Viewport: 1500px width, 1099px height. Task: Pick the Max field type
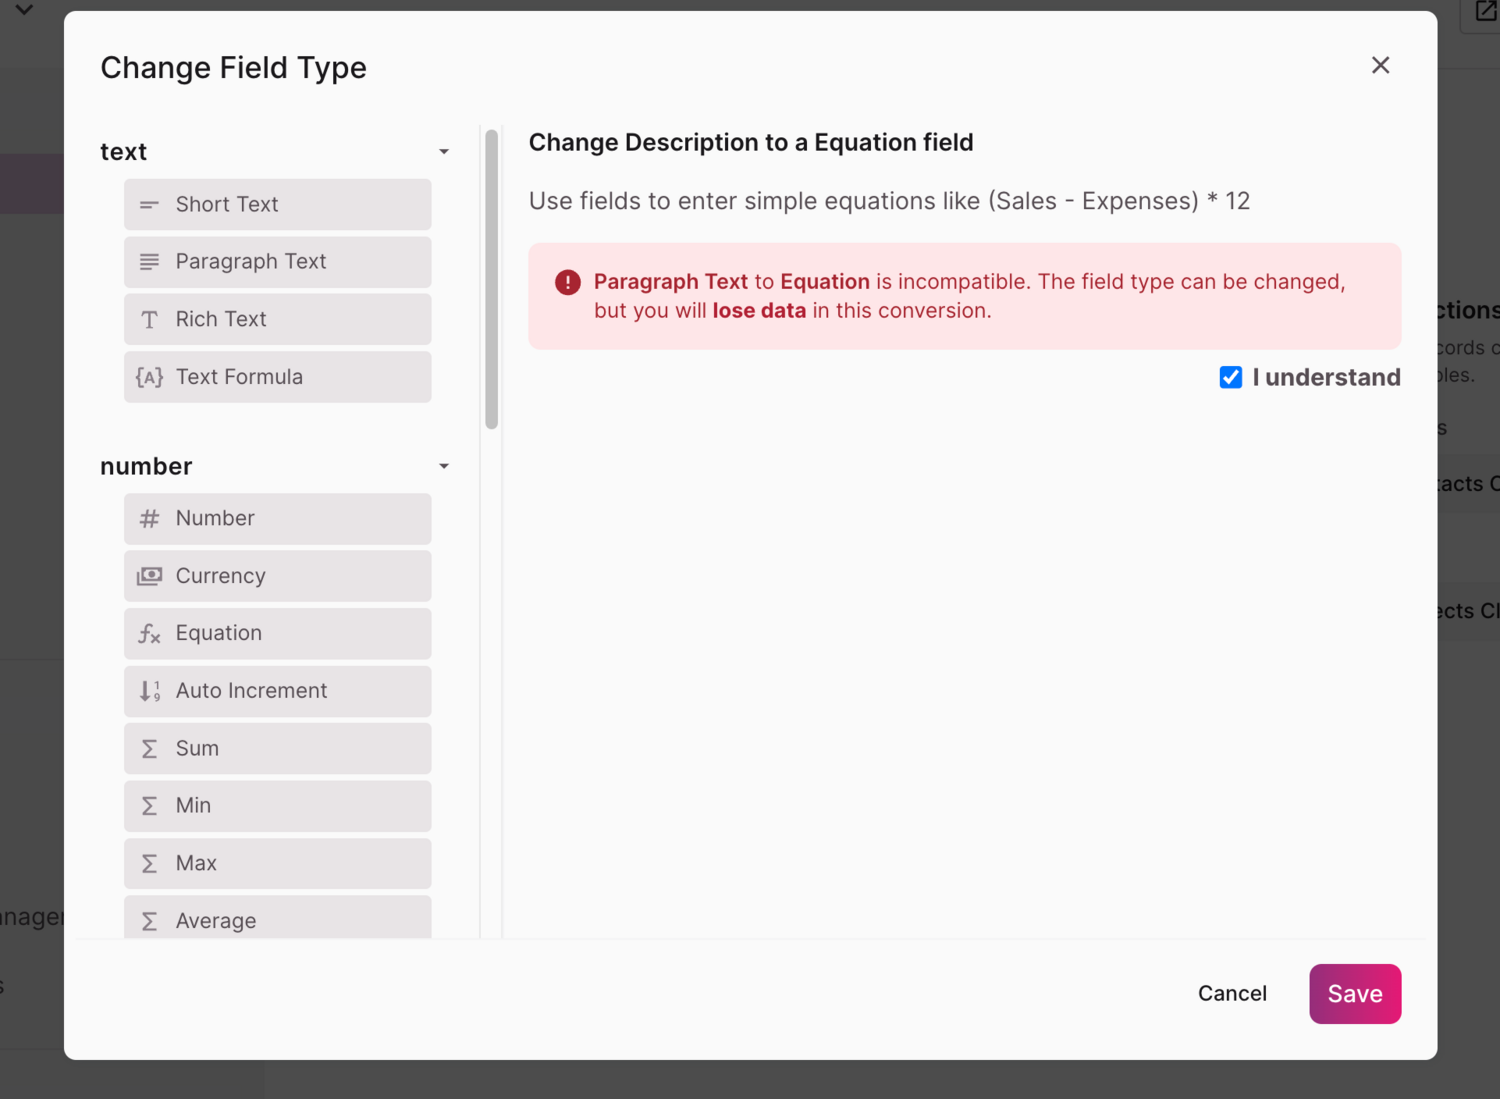pos(277,864)
